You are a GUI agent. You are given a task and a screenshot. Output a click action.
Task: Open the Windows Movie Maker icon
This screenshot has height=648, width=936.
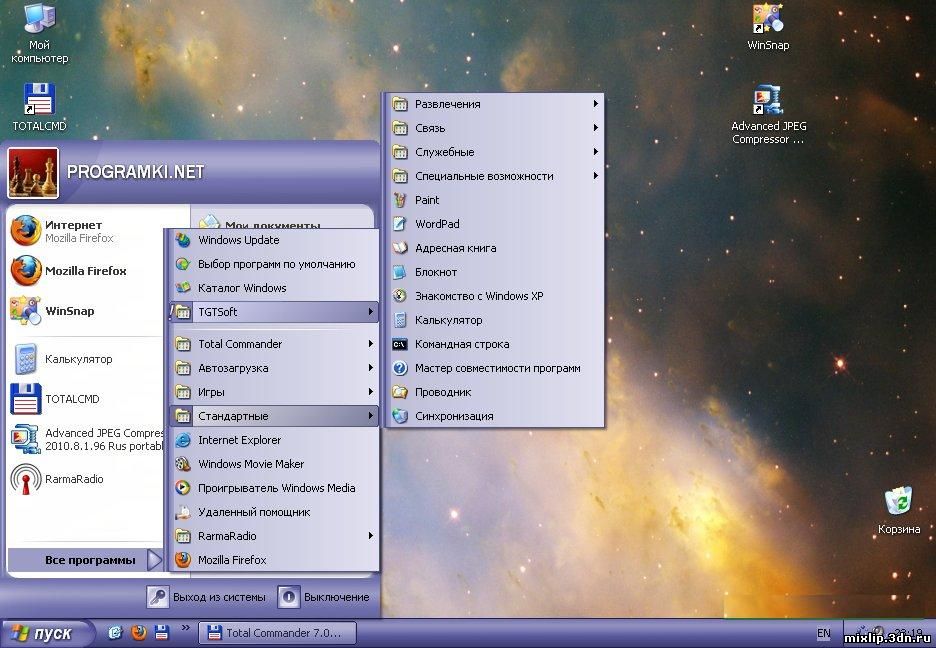183,464
